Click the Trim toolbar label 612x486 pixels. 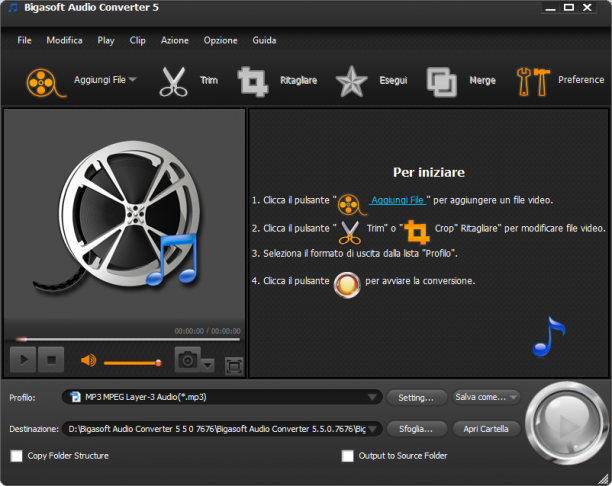(209, 80)
